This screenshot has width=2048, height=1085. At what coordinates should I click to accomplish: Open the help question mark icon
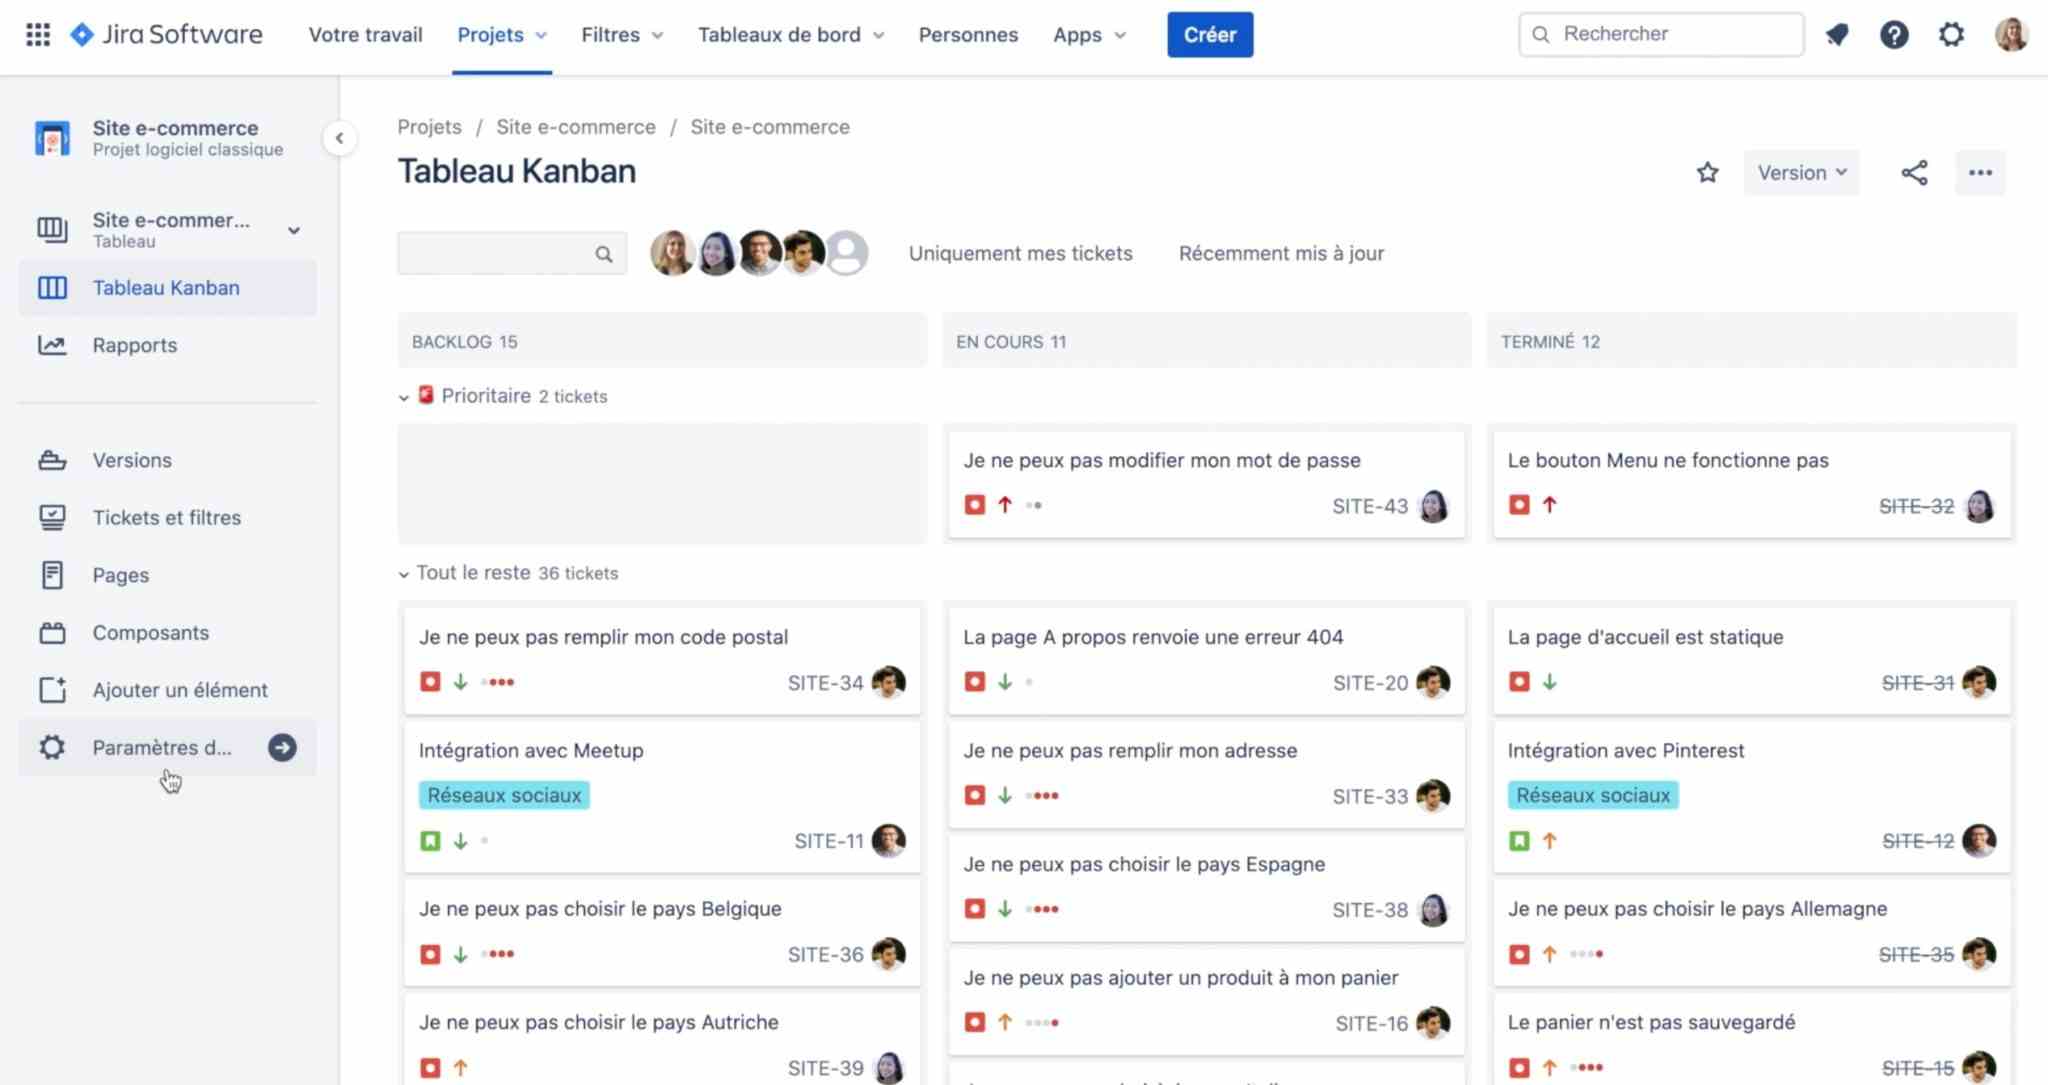point(1894,35)
